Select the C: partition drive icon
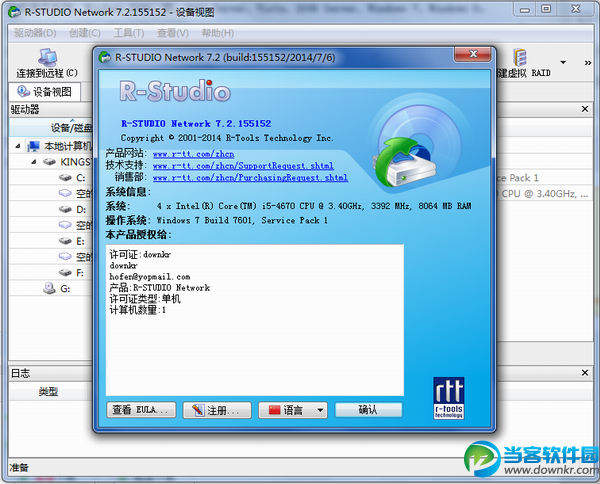 pyautogui.click(x=65, y=178)
